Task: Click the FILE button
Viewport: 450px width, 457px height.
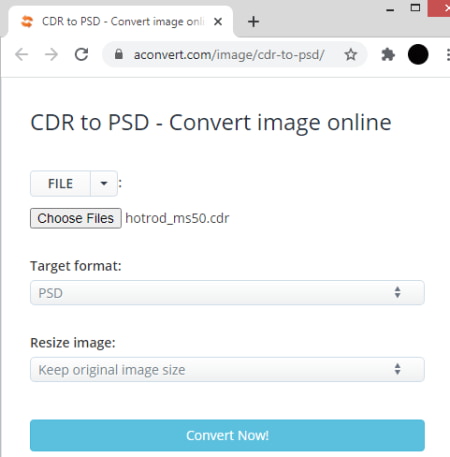Action: (x=60, y=183)
